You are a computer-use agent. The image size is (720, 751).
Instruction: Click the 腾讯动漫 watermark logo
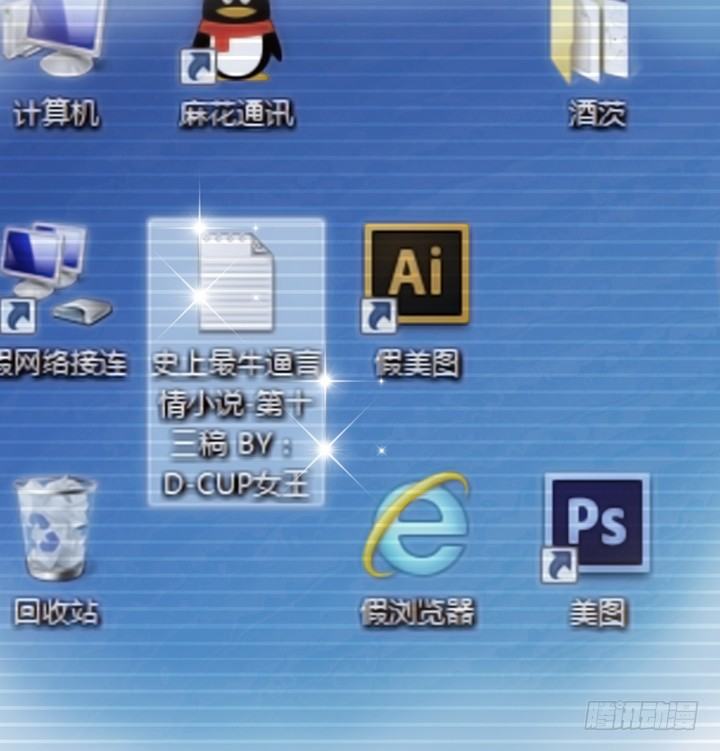[x=644, y=714]
